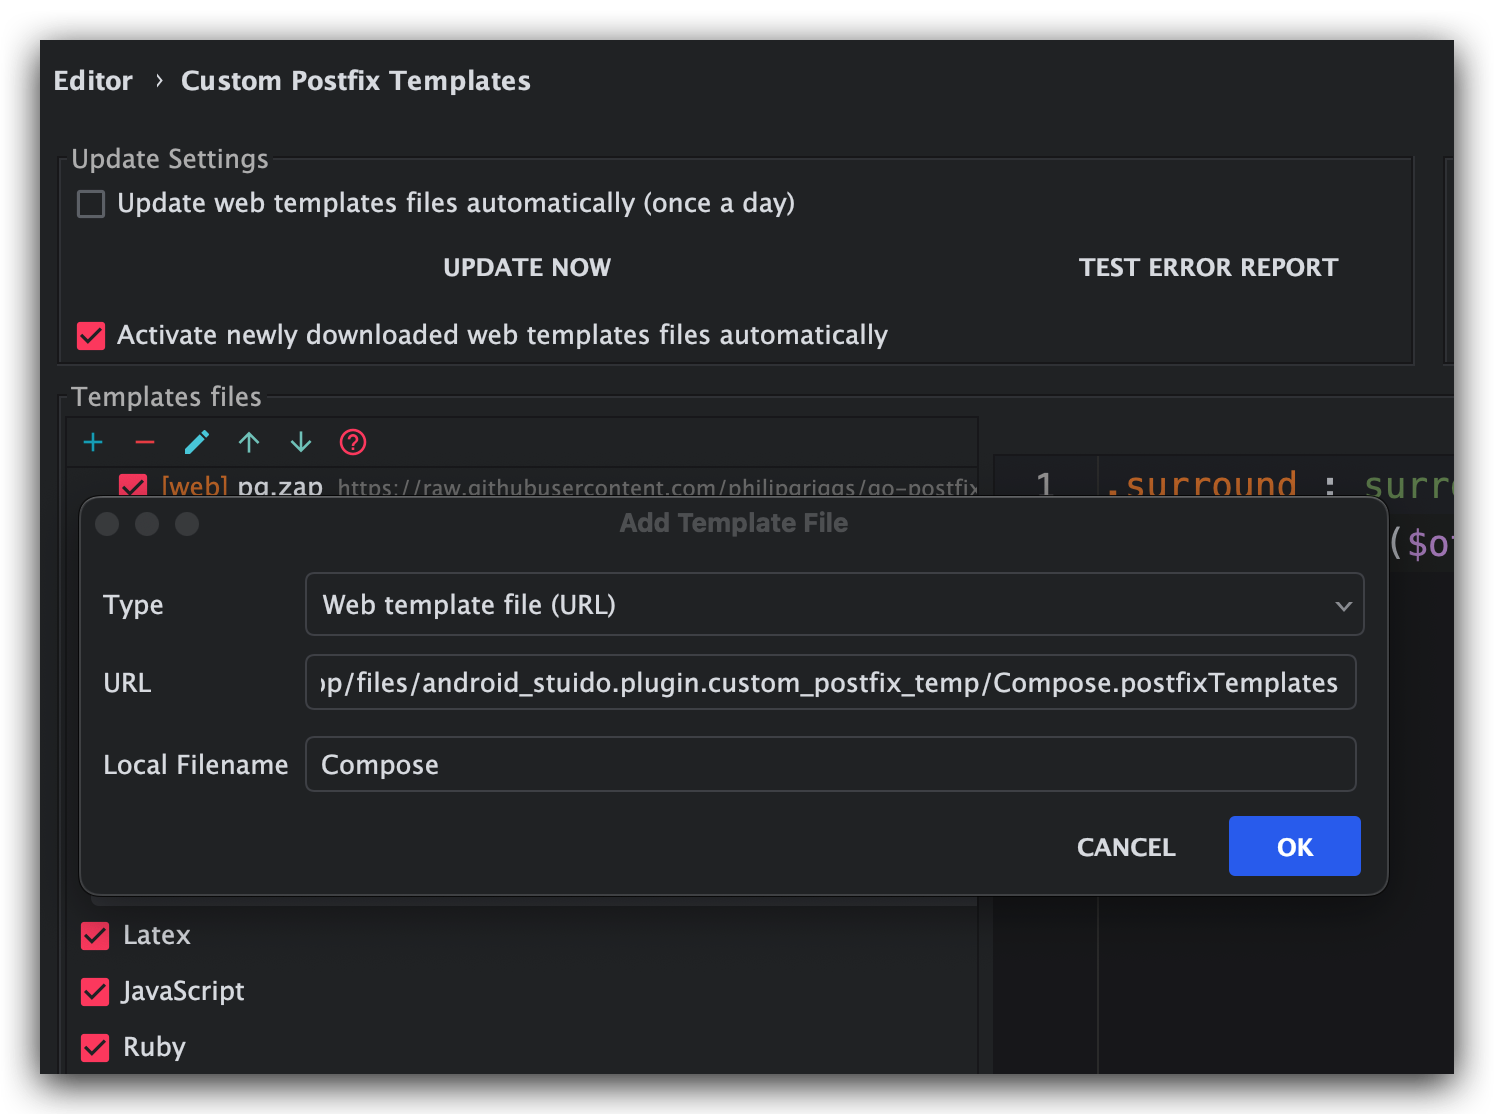
Task: Click the pencil edit icon
Action: (x=197, y=442)
